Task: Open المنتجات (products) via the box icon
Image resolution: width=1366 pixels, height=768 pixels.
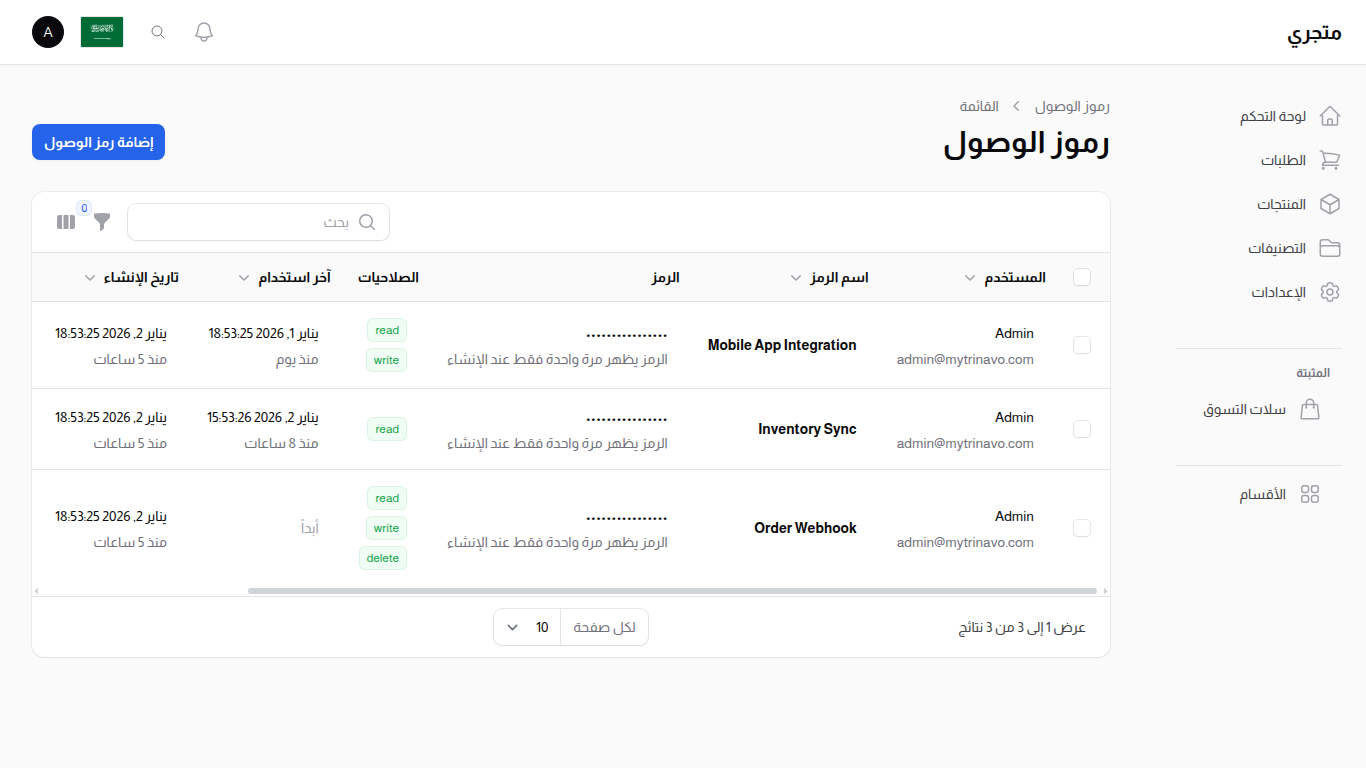Action: point(1330,204)
